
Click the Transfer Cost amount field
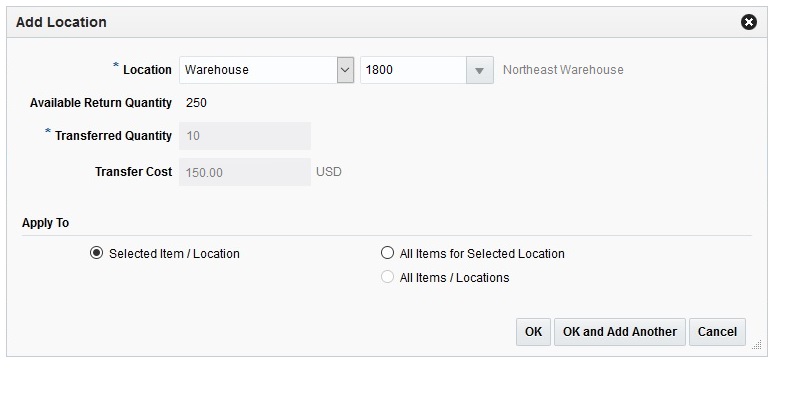click(x=245, y=172)
